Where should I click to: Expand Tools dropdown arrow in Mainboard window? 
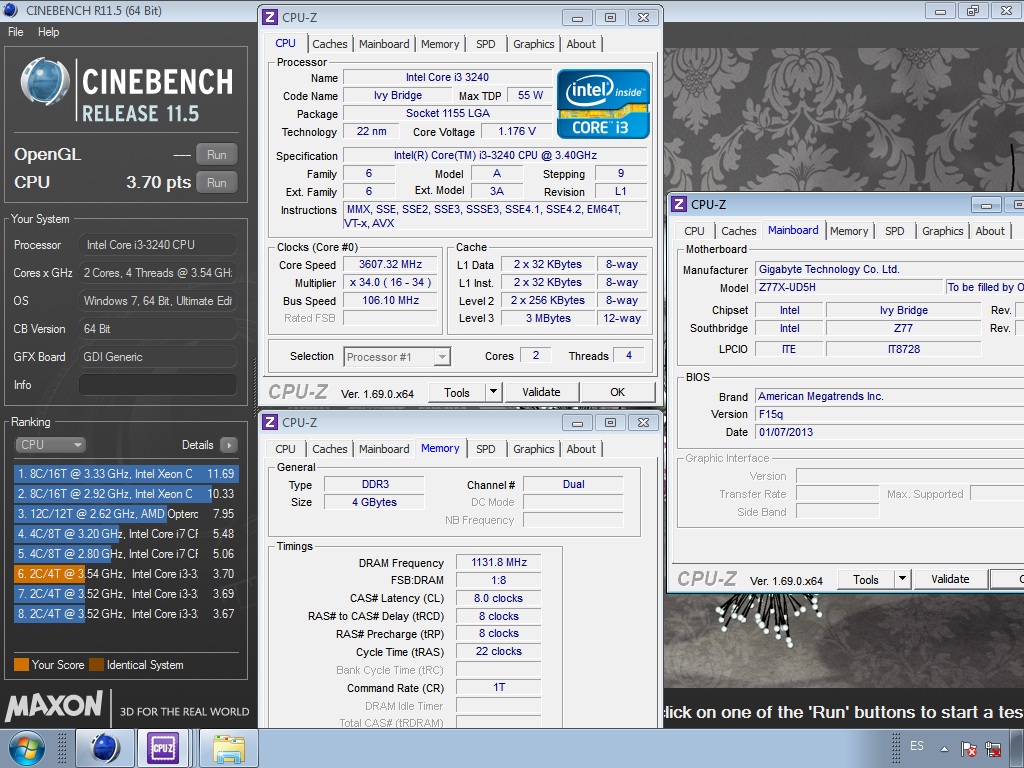coord(903,579)
